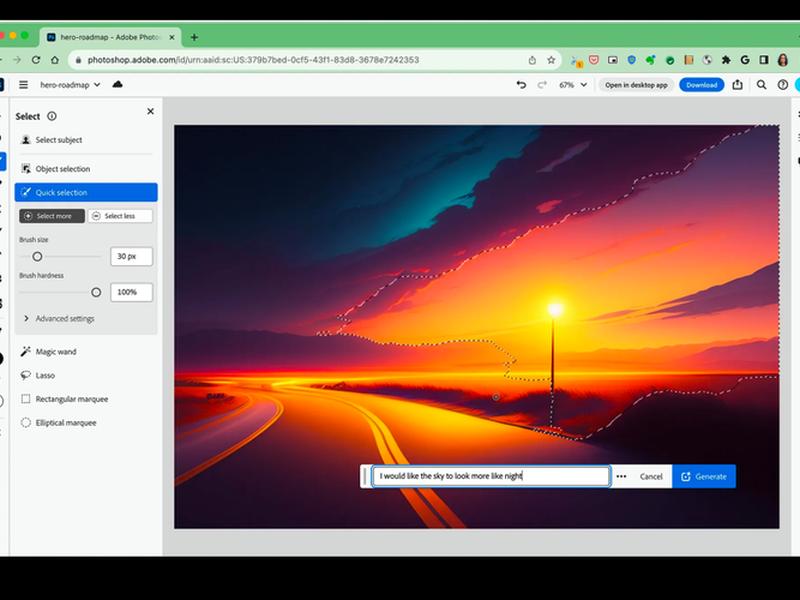This screenshot has width=800, height=600.
Task: Click the info icon next to Select
Action: [52, 116]
